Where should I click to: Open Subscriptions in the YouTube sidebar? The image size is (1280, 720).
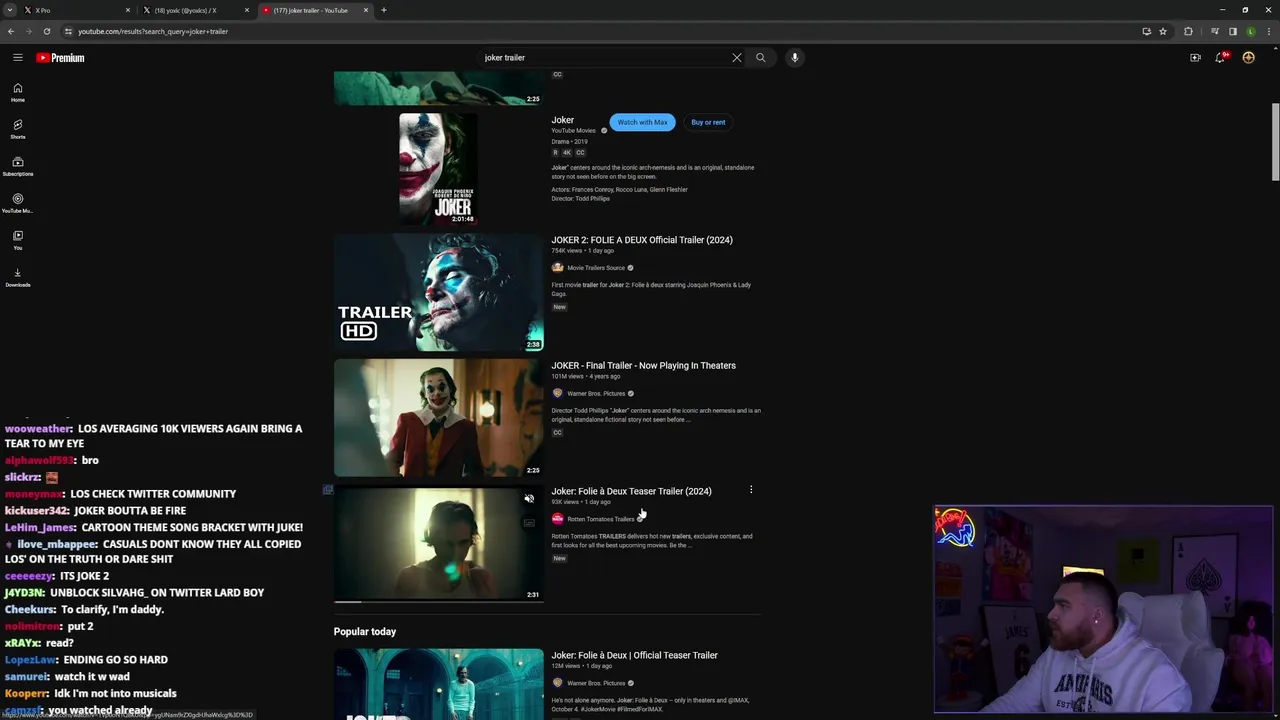click(x=18, y=166)
